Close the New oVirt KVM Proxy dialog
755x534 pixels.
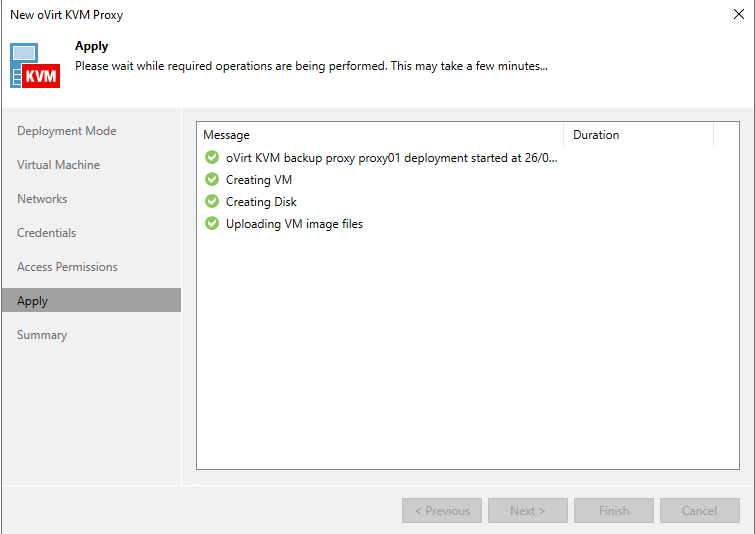pos(737,15)
